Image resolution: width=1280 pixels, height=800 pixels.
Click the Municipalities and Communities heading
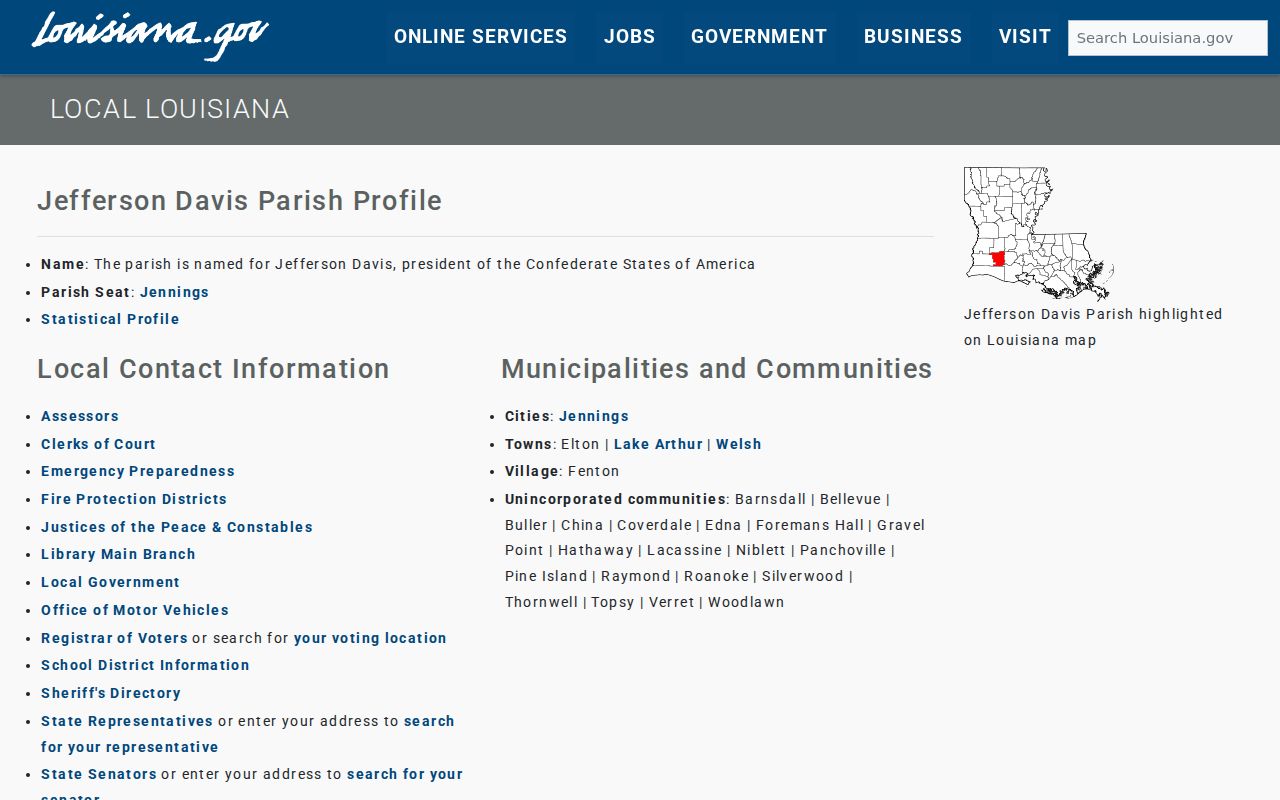tap(717, 369)
